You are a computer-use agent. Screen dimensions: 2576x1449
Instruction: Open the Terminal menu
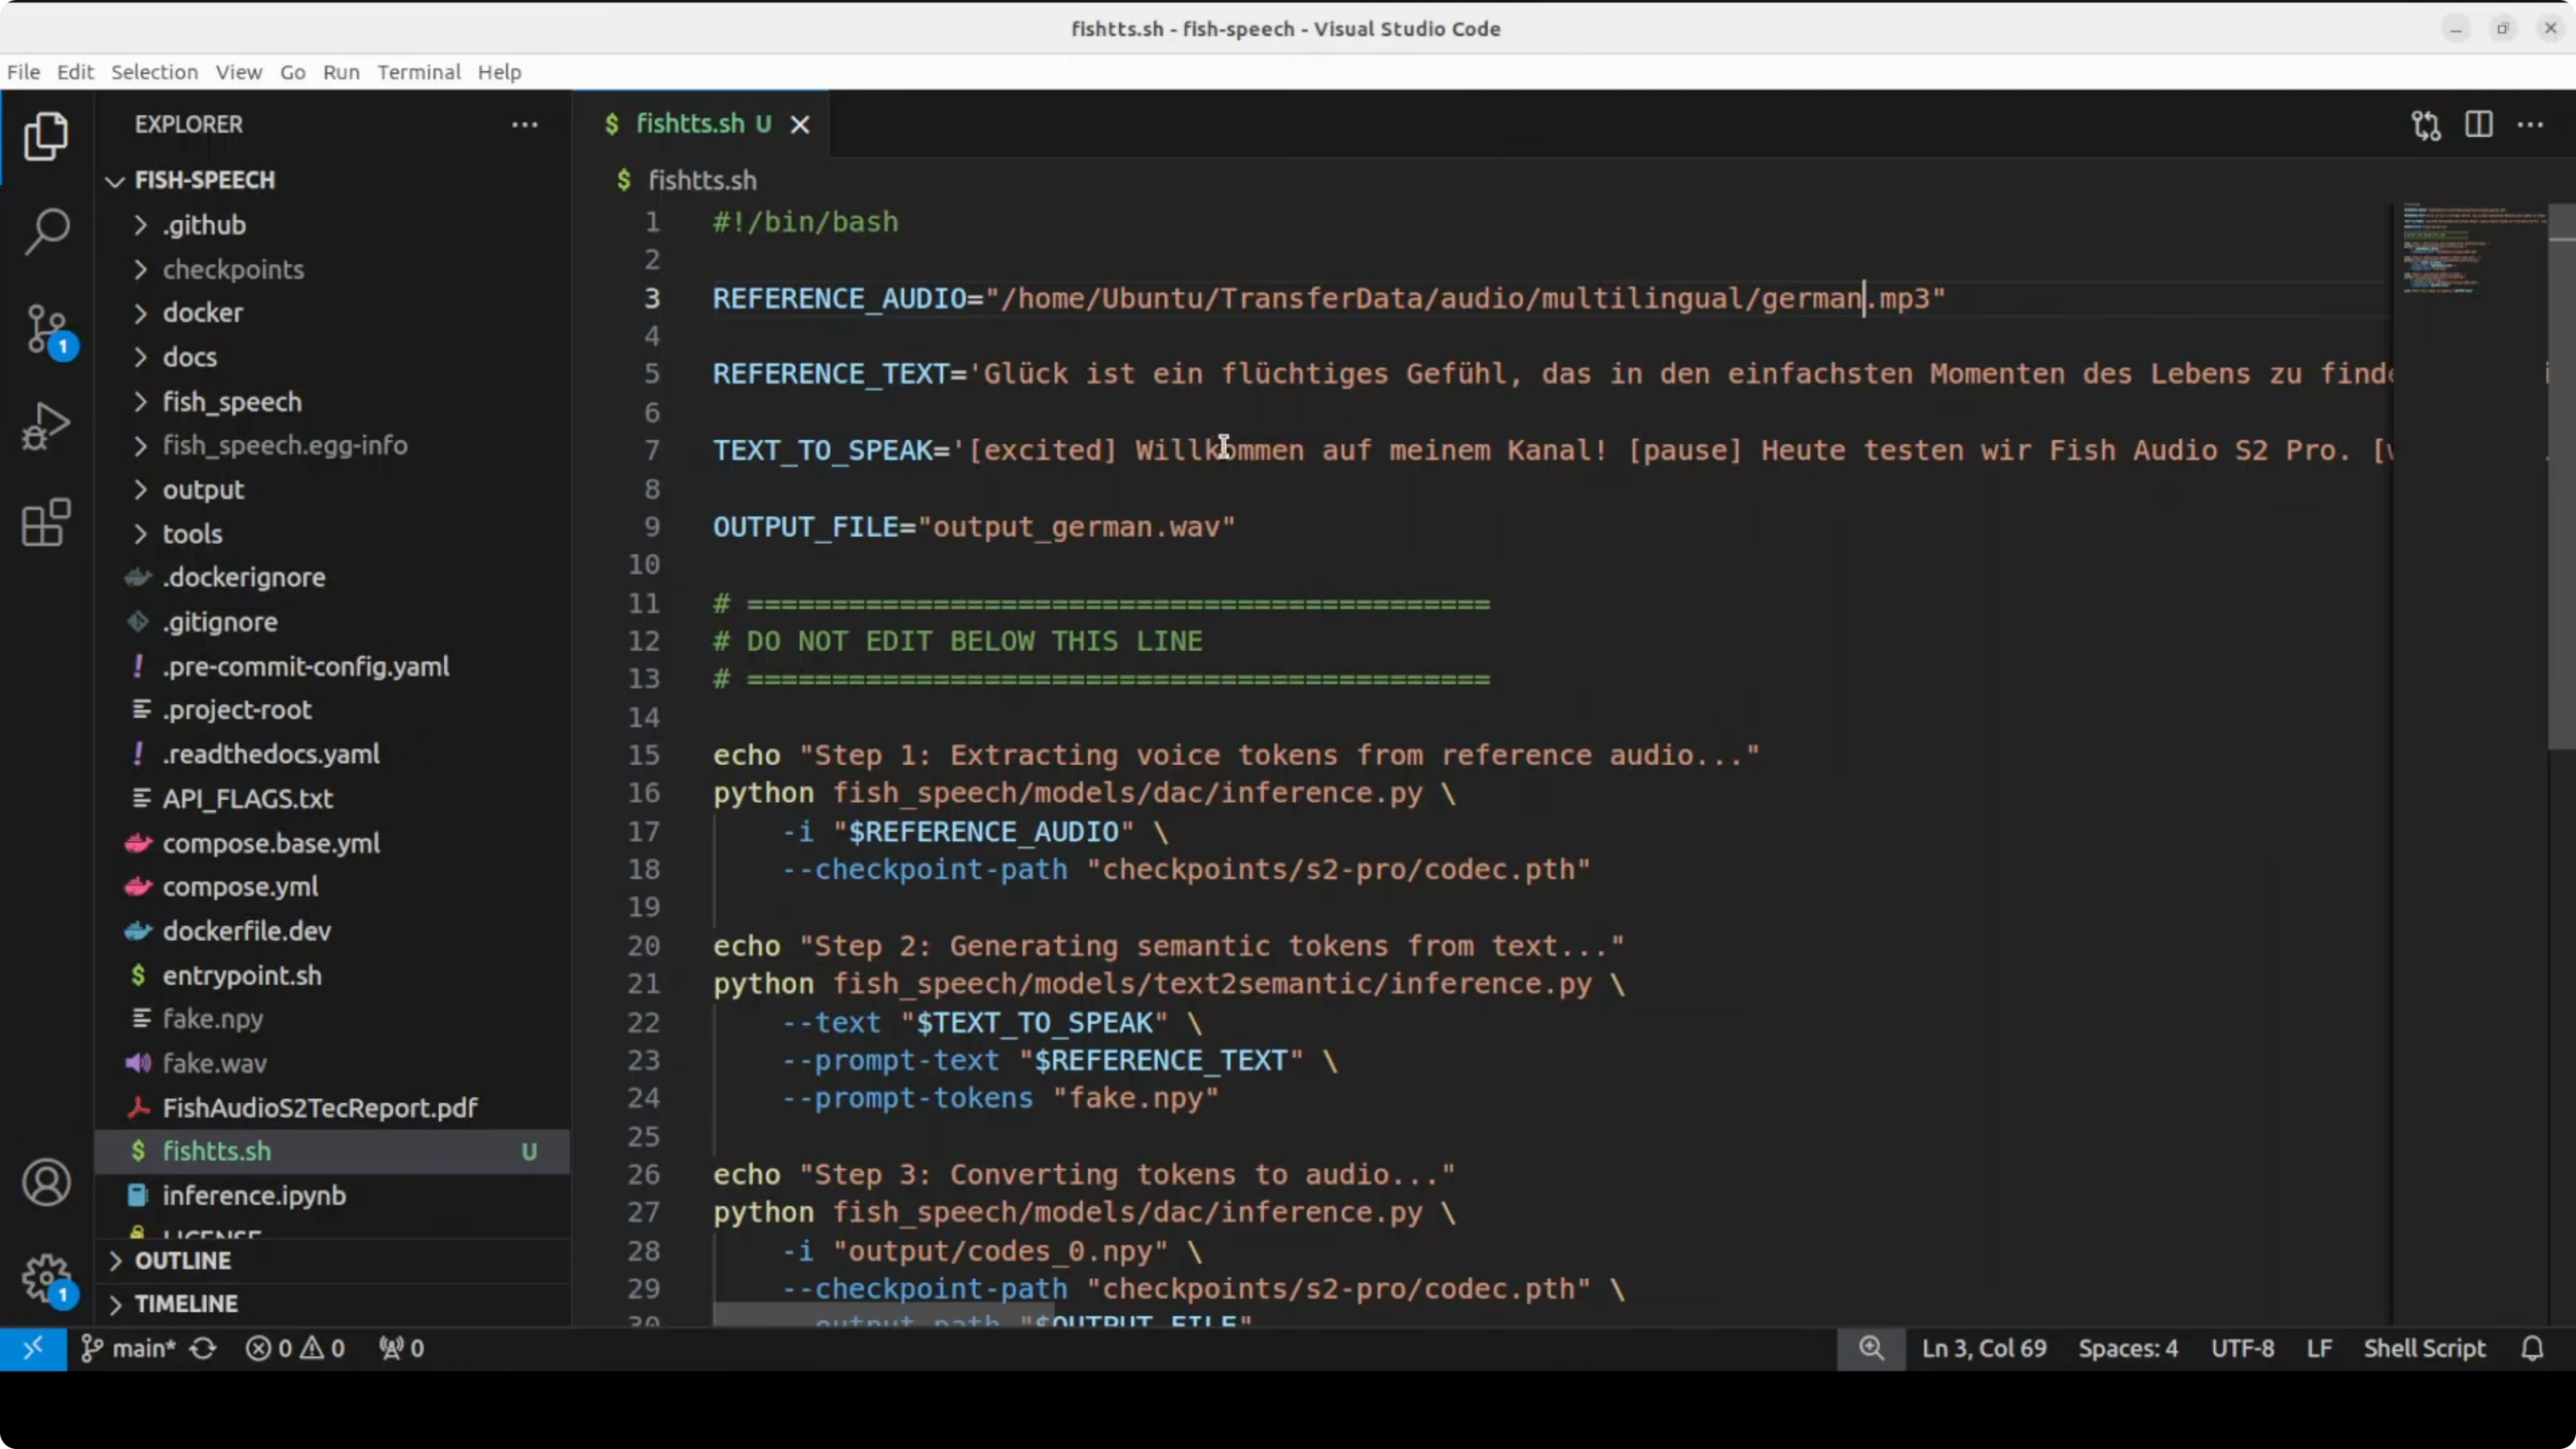(x=418, y=72)
